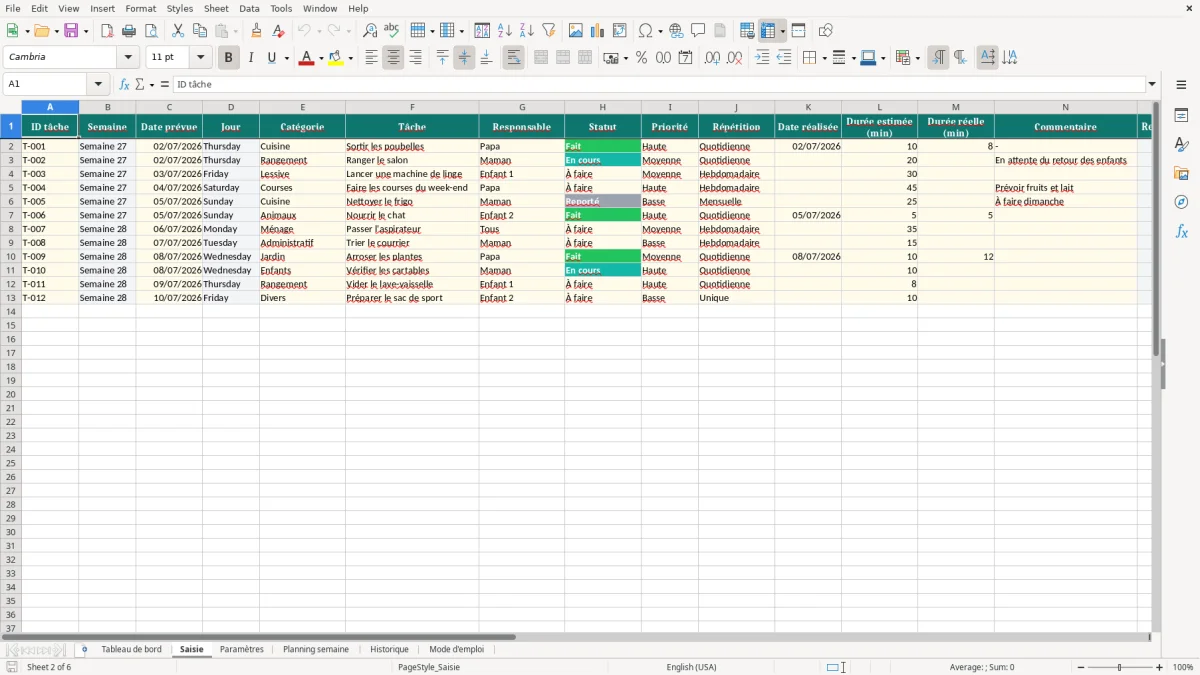Open the sidebar Navigator compass
This screenshot has width=1200, height=675.
[1181, 202]
